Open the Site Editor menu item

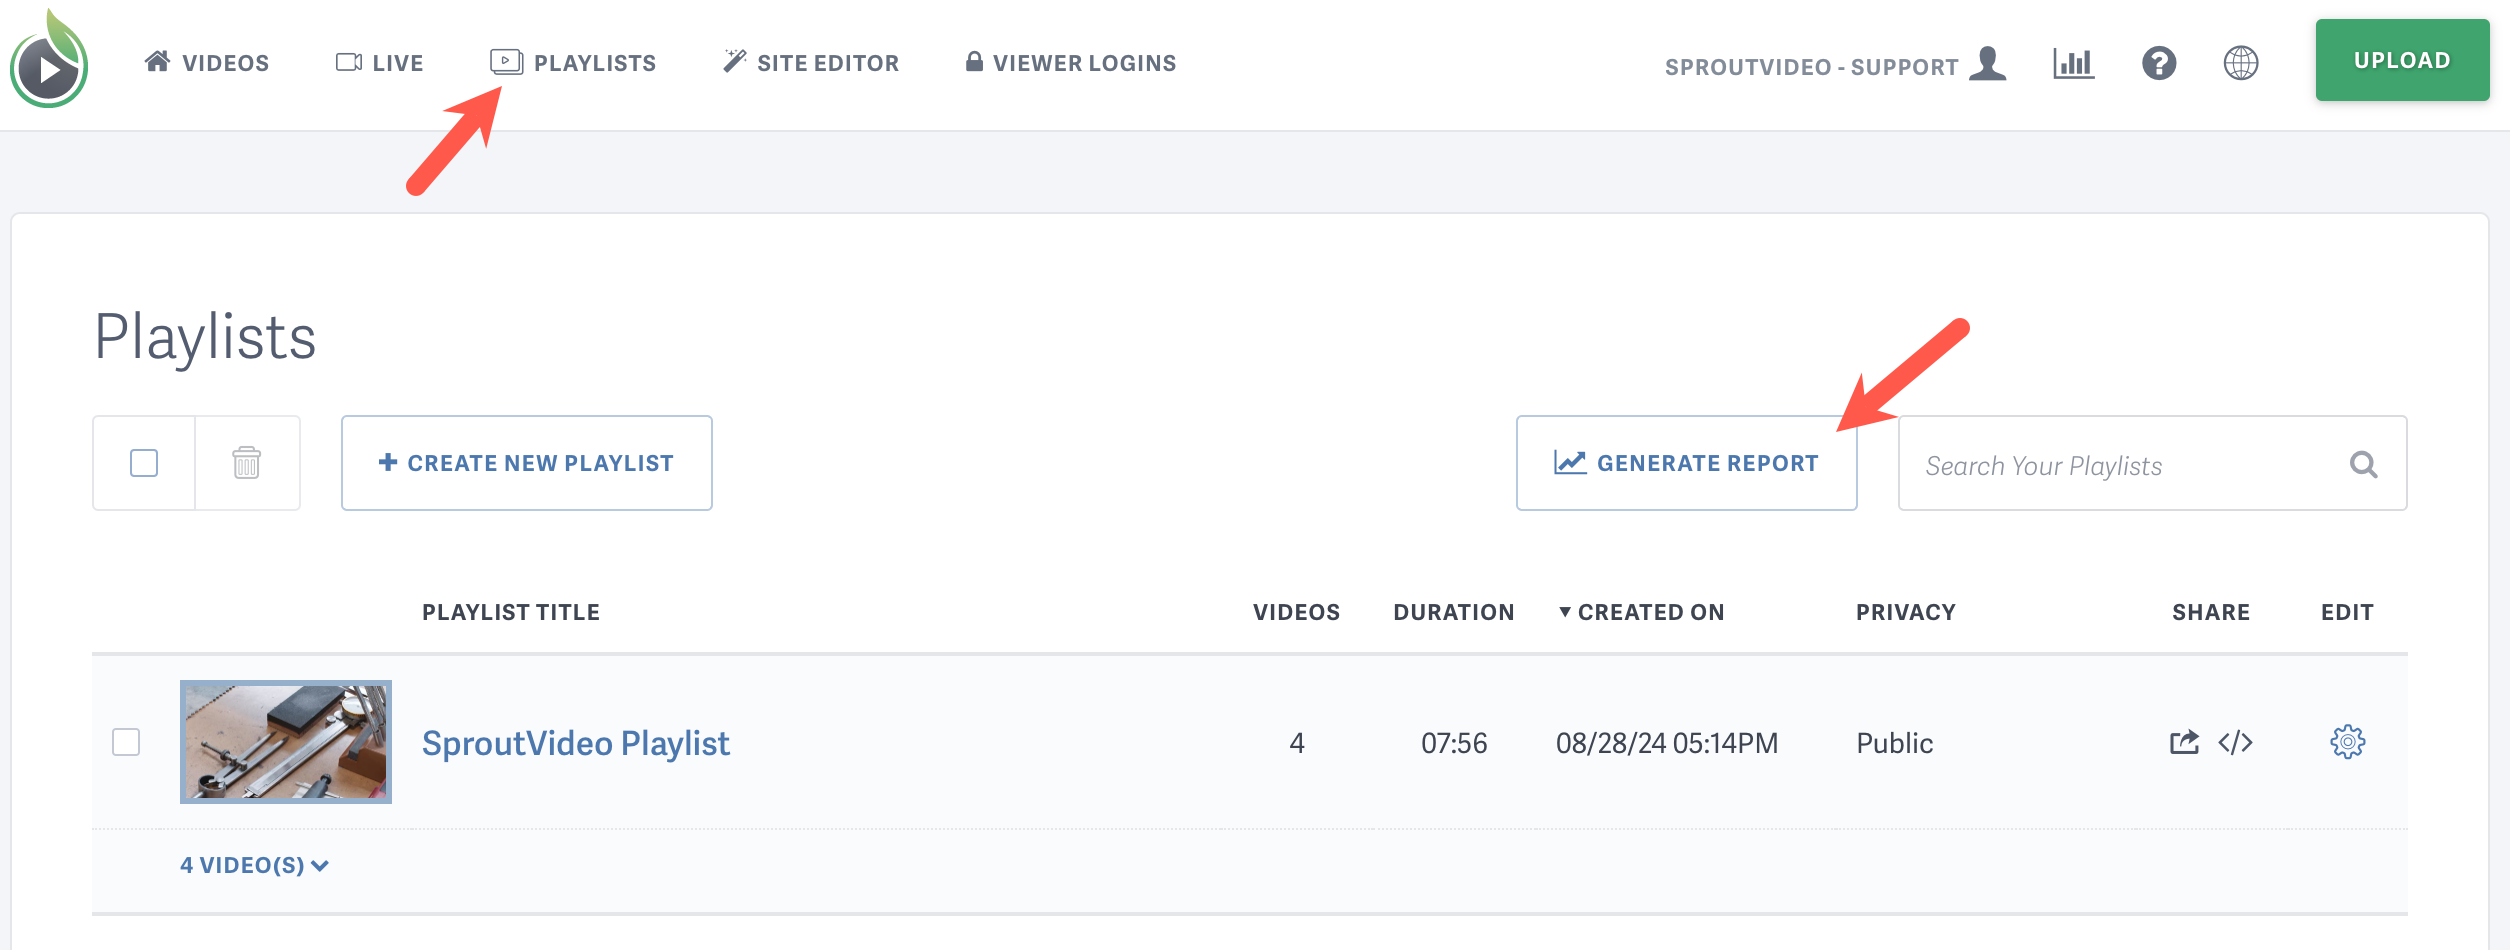point(811,63)
